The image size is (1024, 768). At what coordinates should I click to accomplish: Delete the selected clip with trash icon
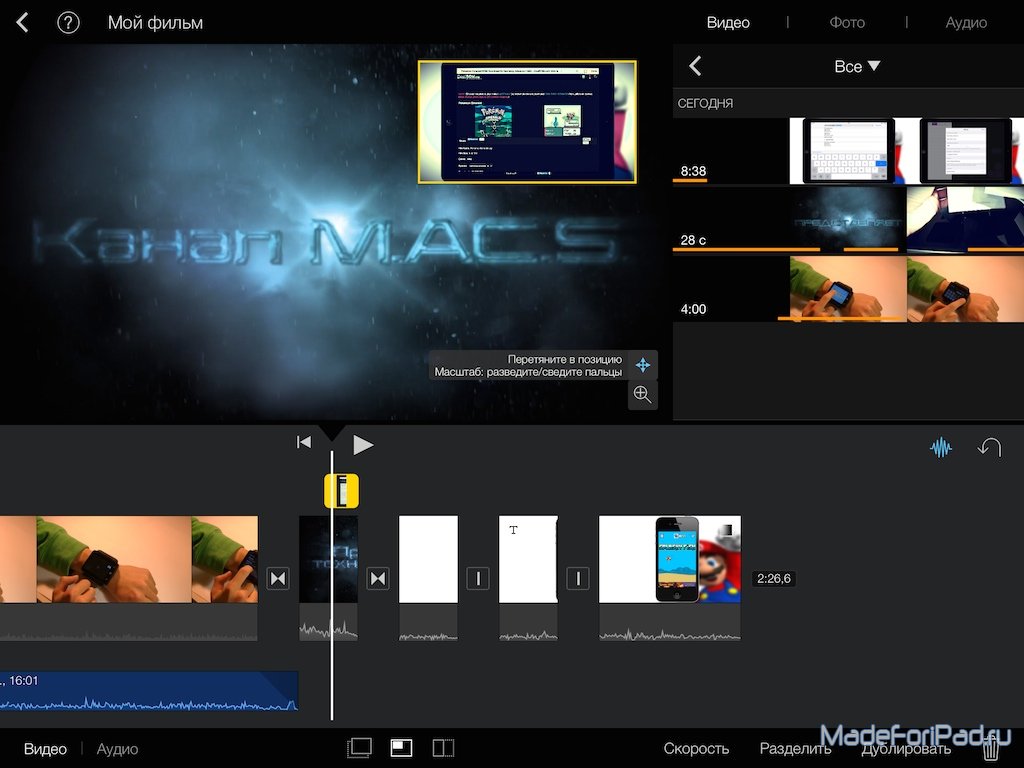pos(991,748)
